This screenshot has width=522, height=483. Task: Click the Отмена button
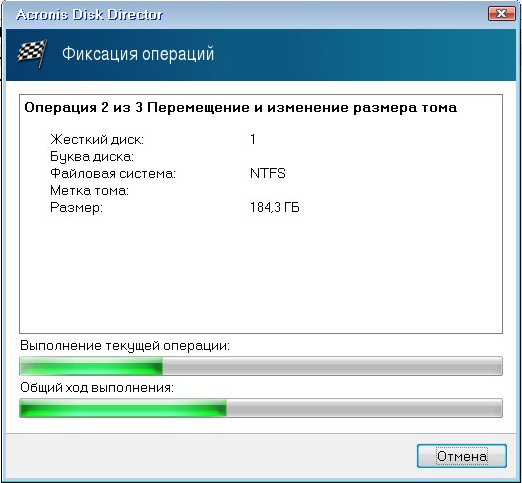click(x=462, y=456)
